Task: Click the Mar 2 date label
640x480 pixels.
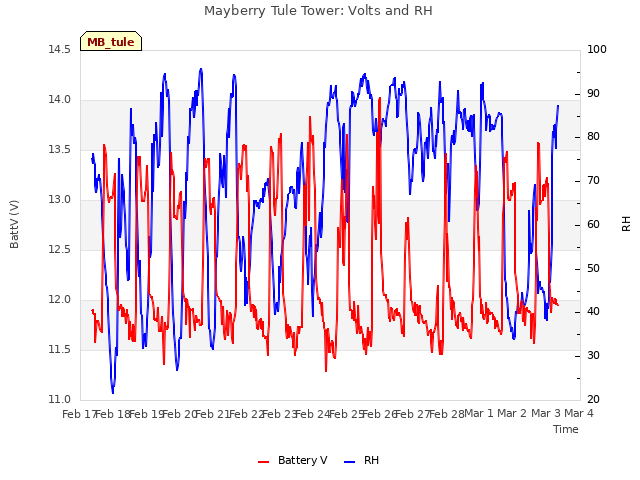Action: [x=512, y=414]
